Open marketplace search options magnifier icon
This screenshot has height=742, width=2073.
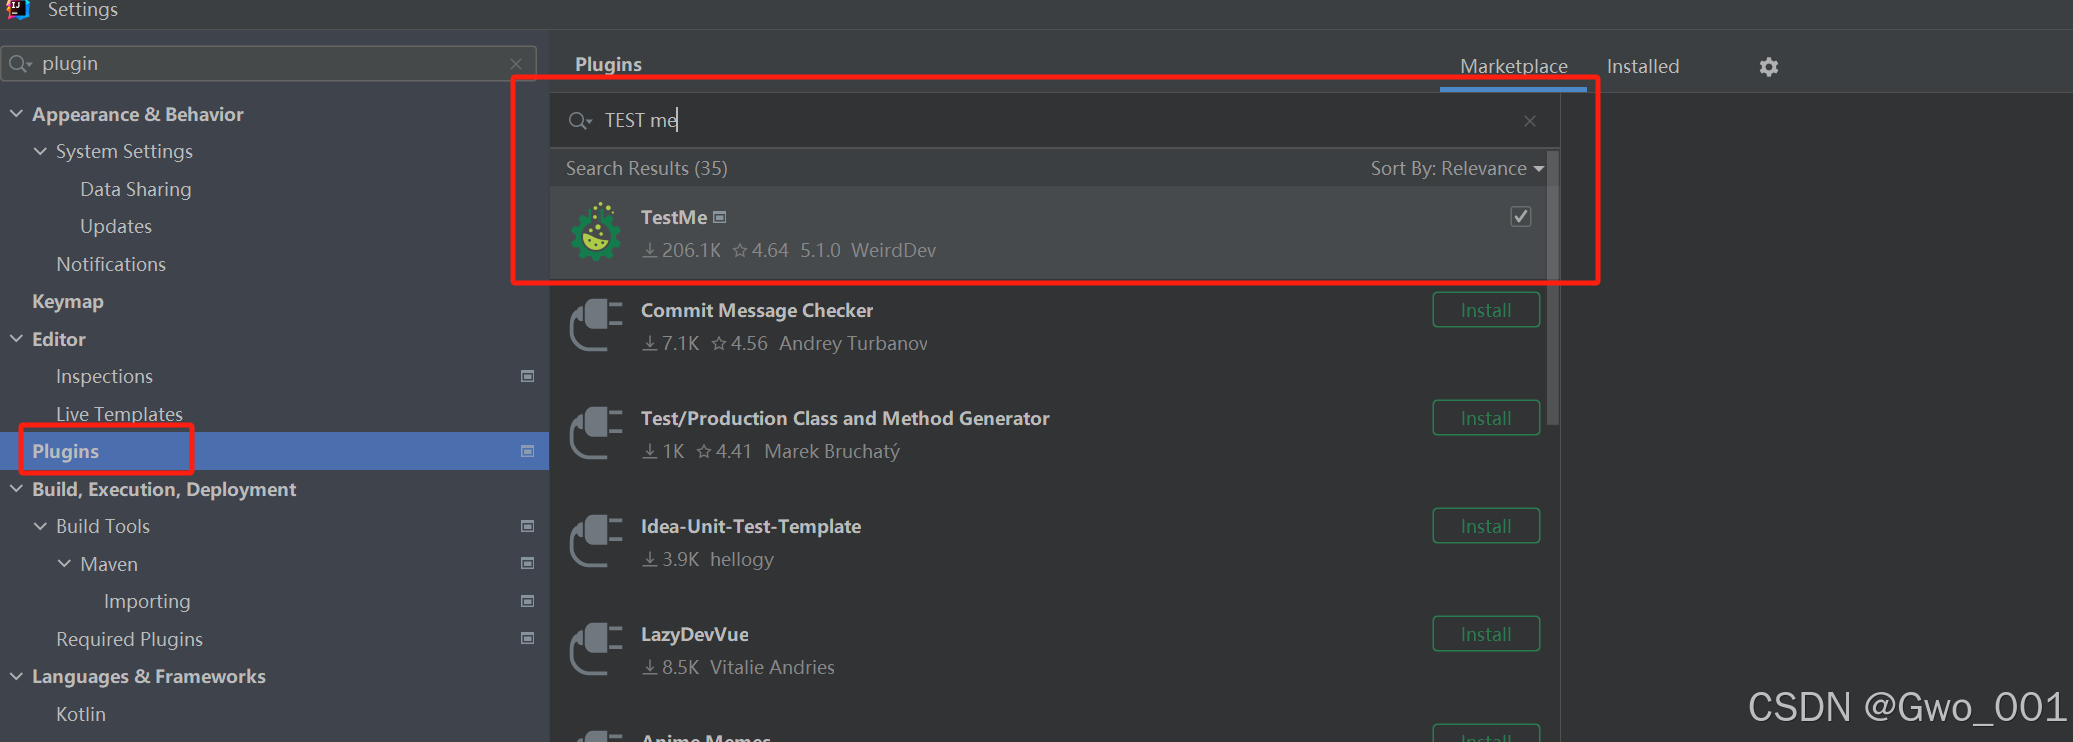click(580, 121)
